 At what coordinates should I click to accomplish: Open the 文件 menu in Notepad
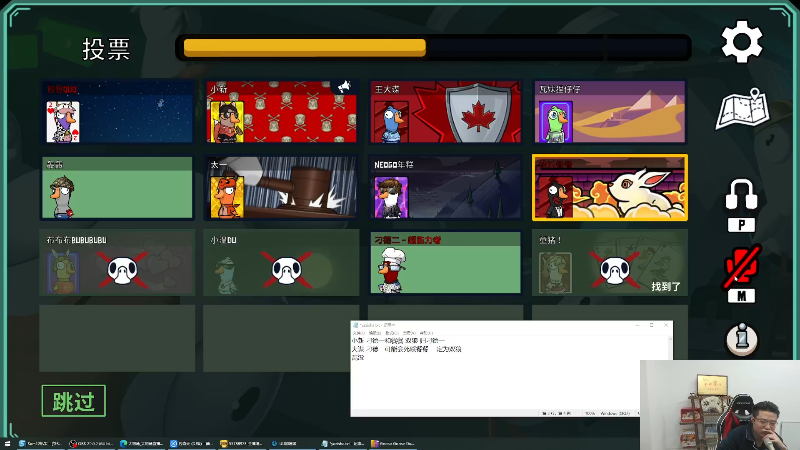(x=358, y=333)
